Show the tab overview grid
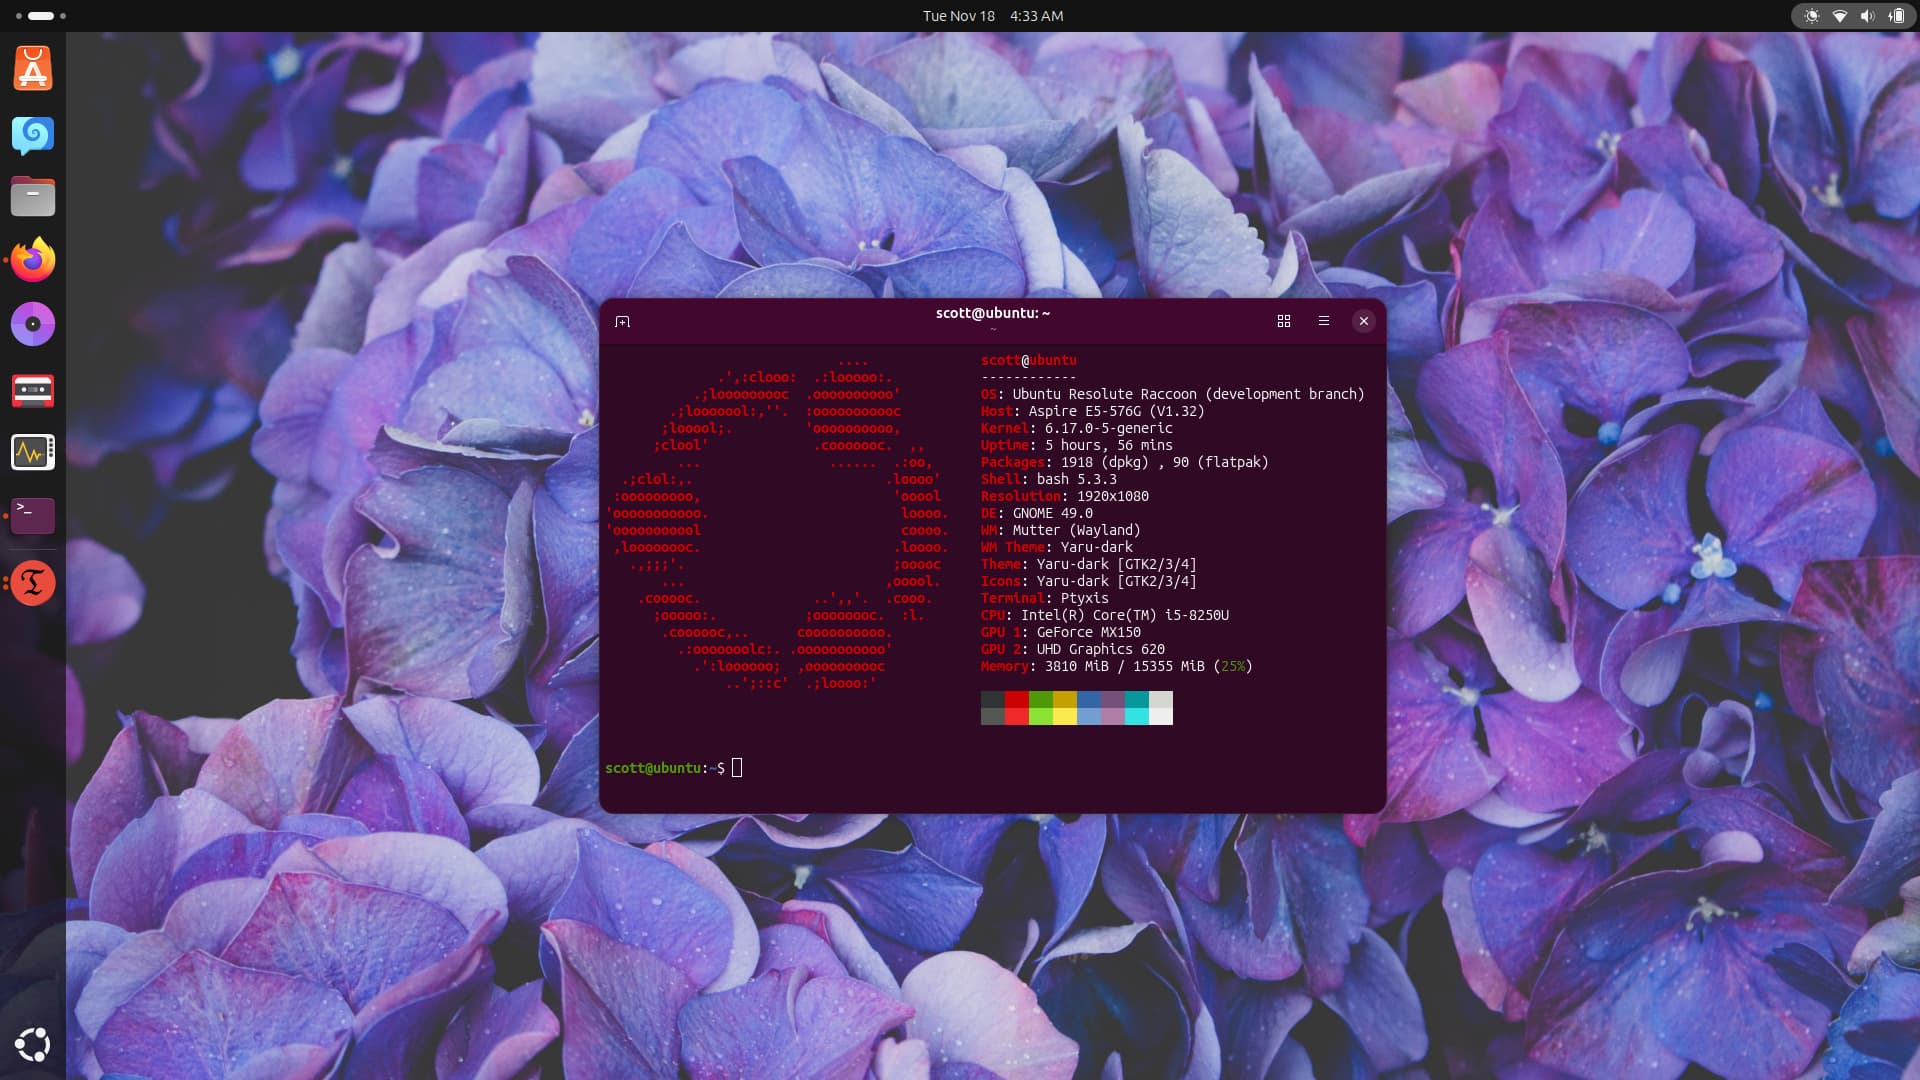The width and height of the screenshot is (1920, 1080). click(1284, 321)
